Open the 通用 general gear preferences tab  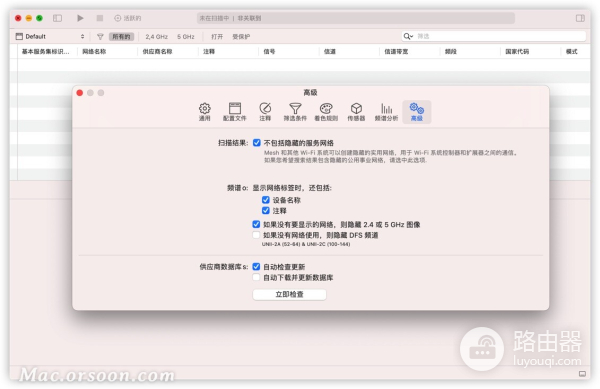pyautogui.click(x=204, y=112)
